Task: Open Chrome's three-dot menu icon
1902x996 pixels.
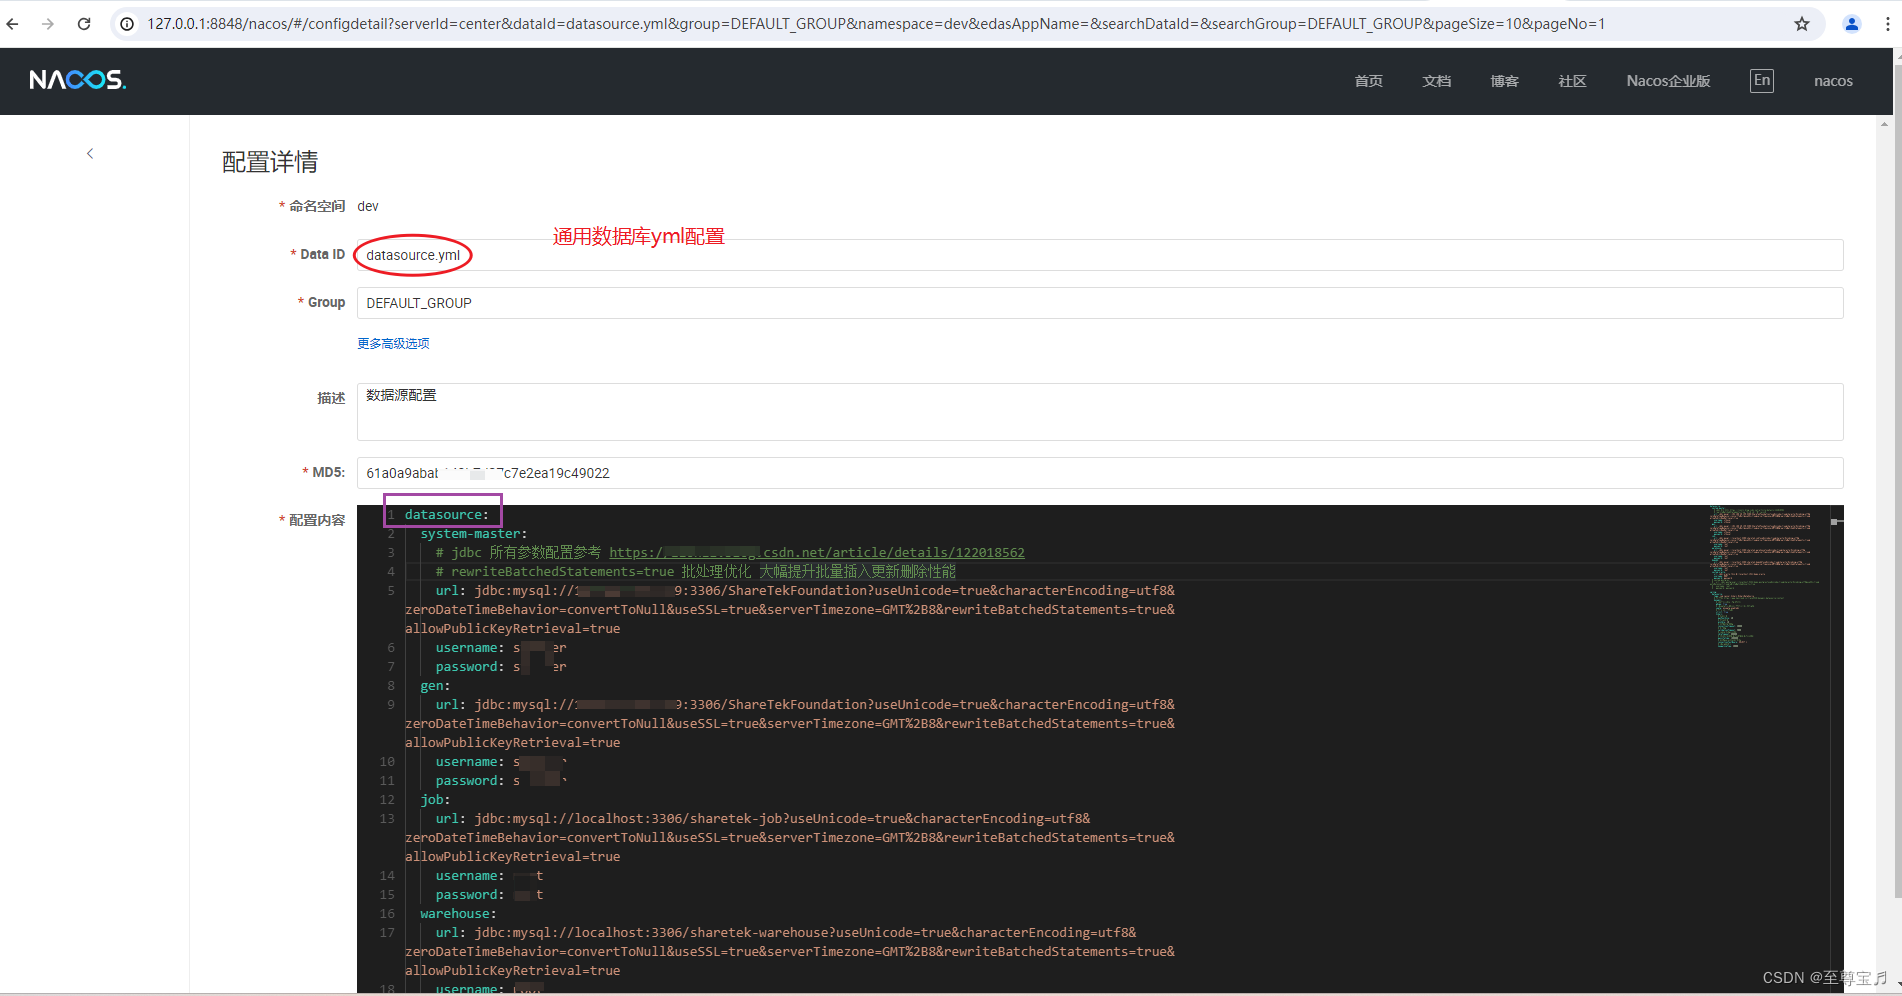Action: (1889, 23)
